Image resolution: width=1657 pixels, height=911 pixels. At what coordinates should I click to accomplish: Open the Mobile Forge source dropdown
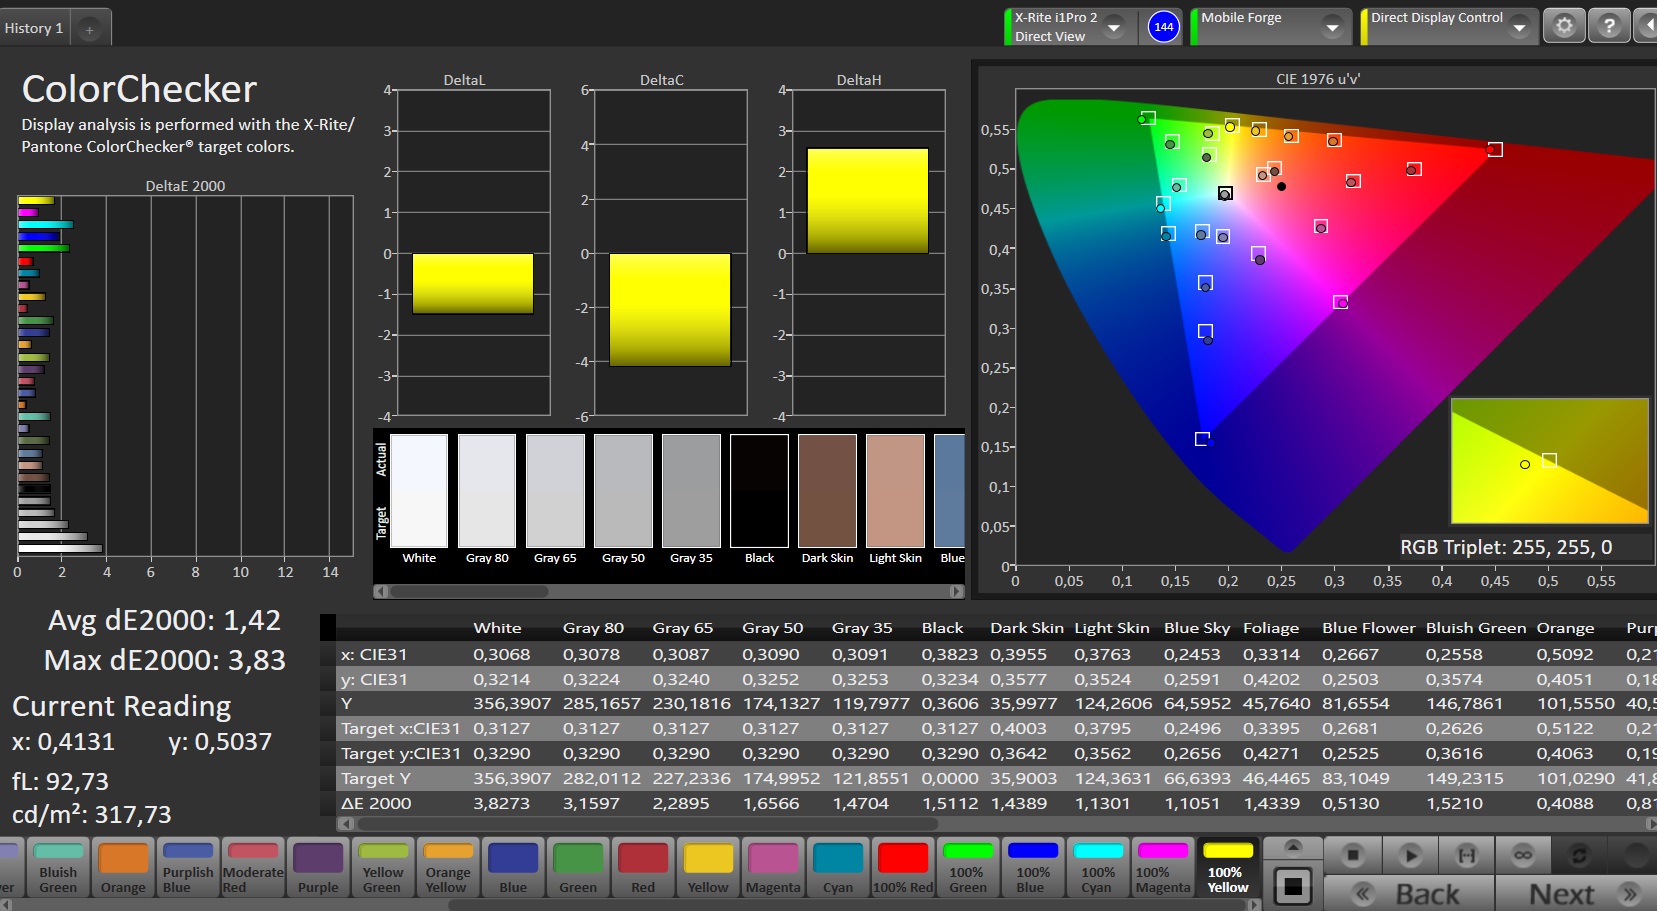(x=1331, y=27)
